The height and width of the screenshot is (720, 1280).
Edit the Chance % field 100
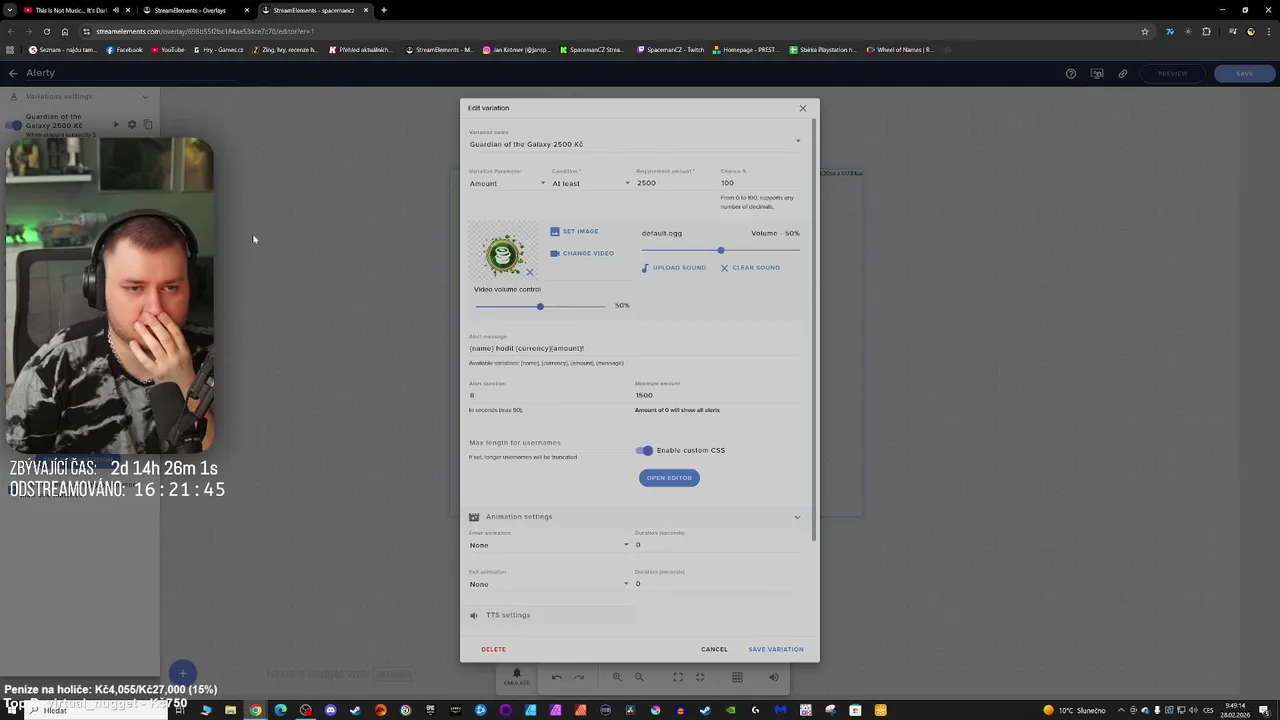pyautogui.click(x=759, y=183)
